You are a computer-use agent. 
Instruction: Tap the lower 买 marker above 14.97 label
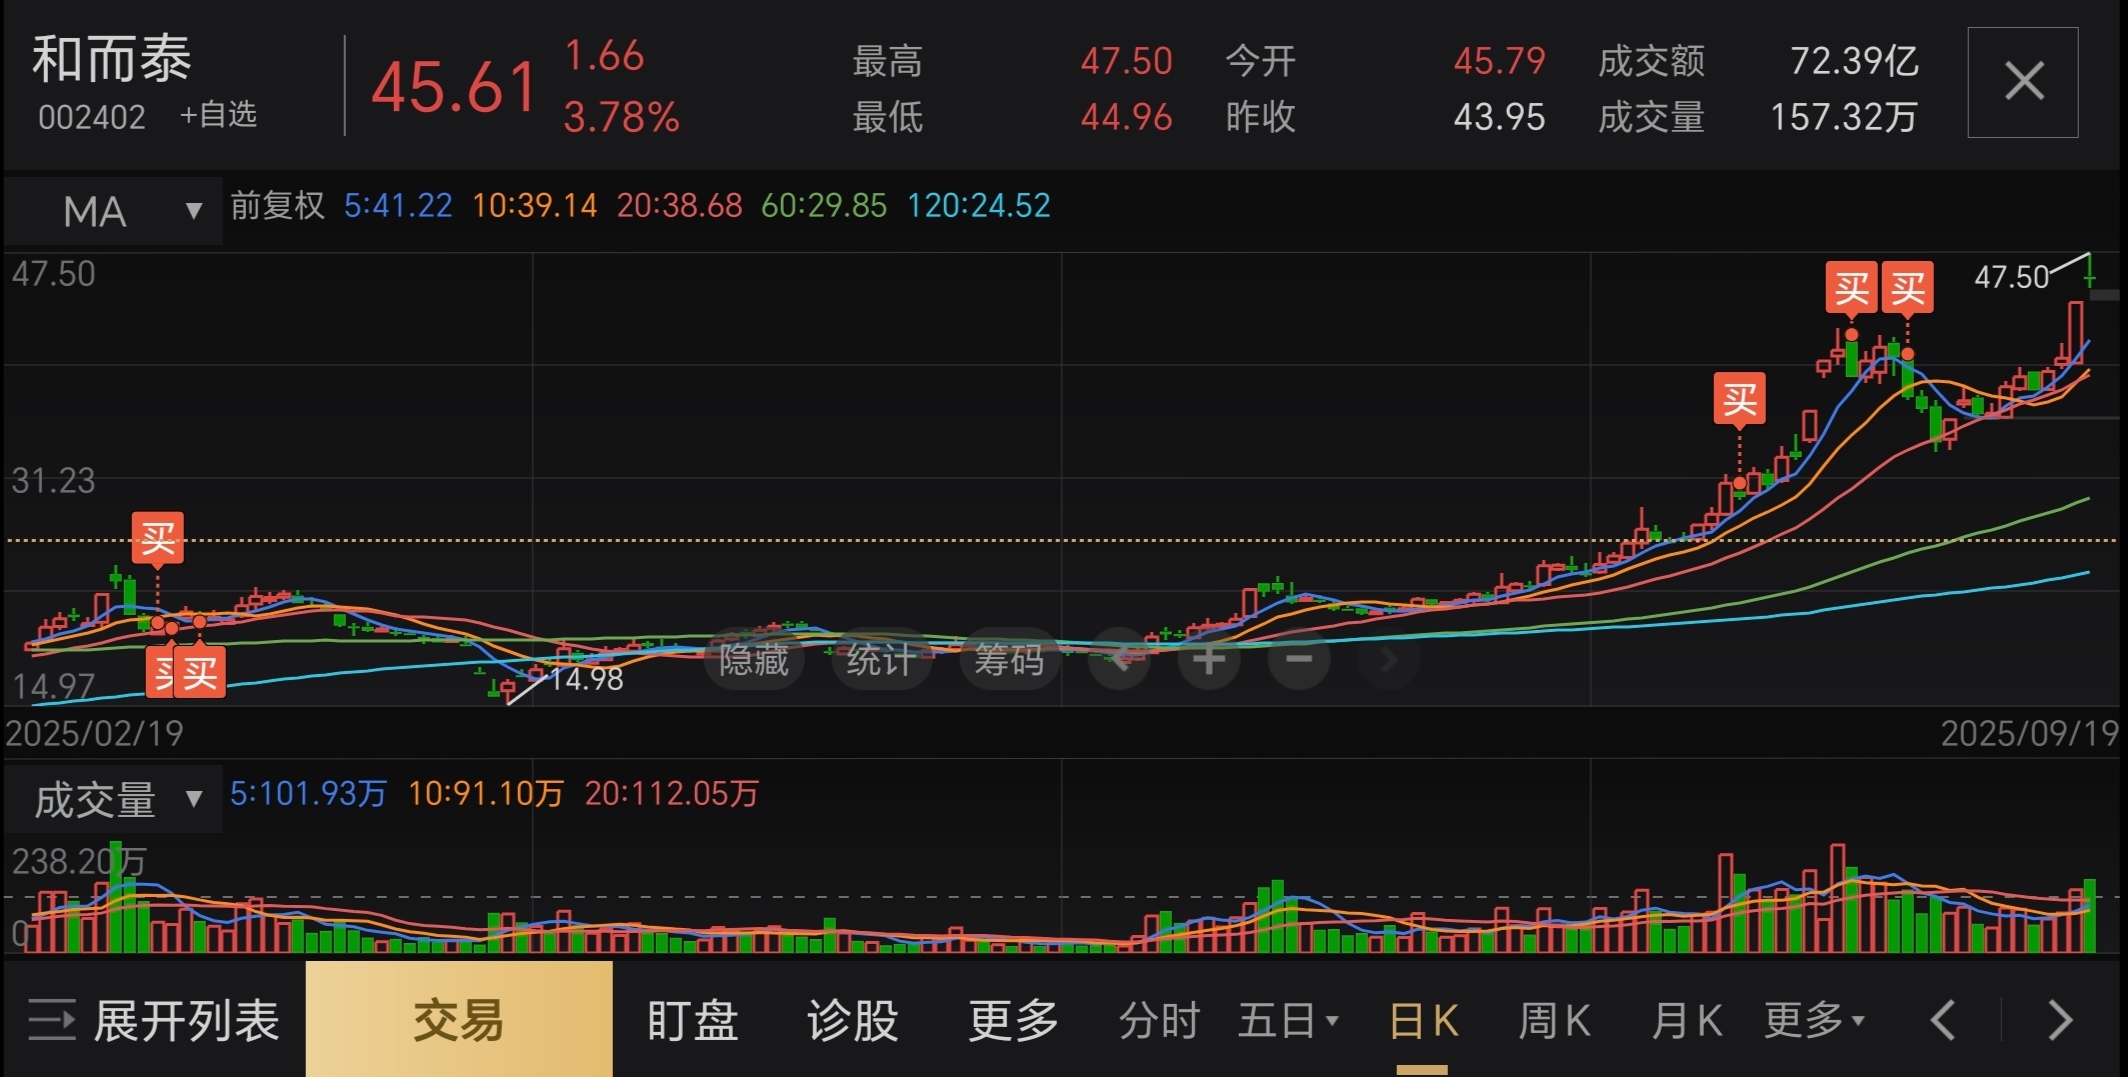(200, 672)
